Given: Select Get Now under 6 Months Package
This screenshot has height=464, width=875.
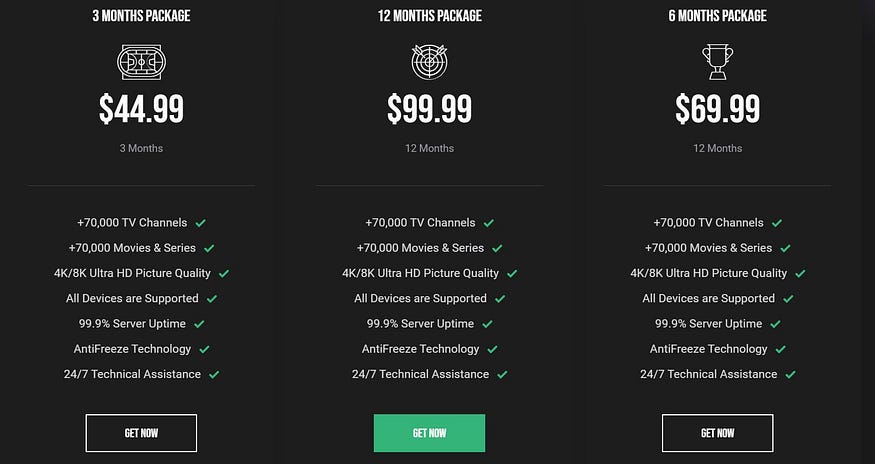Looking at the screenshot, I should coord(717,433).
